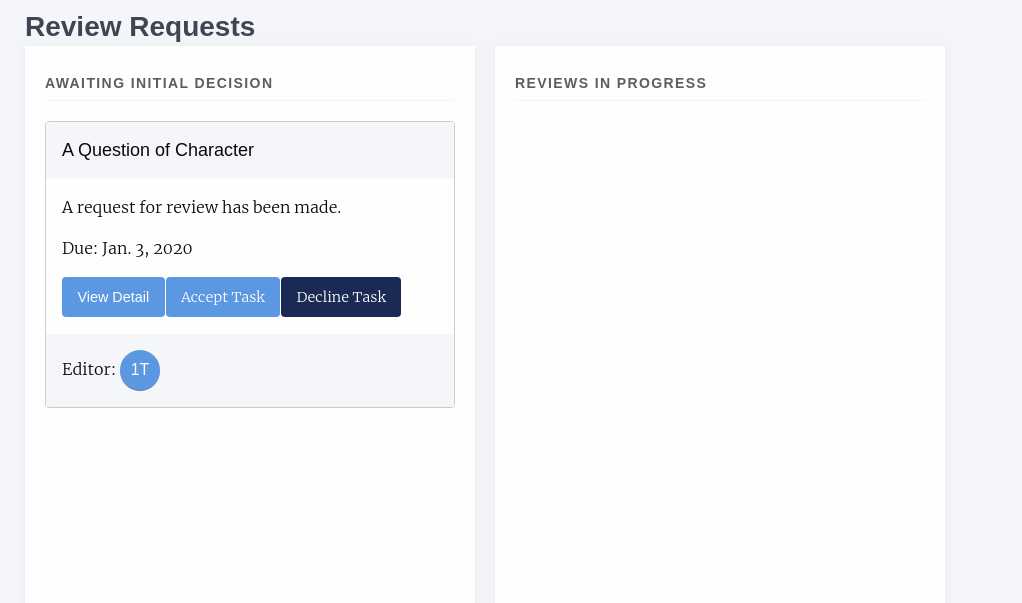Click the divider under Awaiting Initial Decision
Screen dimensions: 1022x603
[250, 100]
